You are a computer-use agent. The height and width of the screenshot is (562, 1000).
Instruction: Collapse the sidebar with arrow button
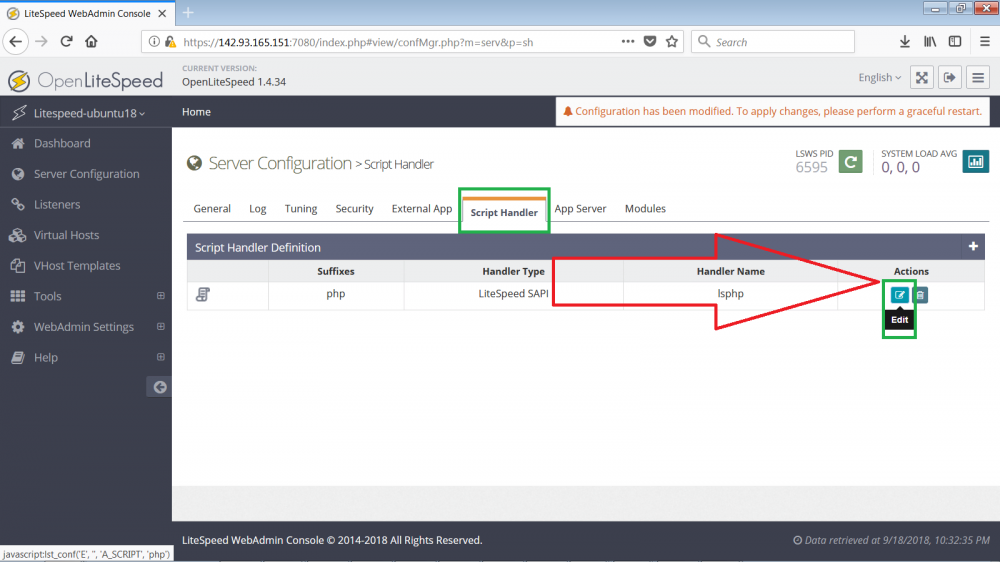tap(159, 387)
